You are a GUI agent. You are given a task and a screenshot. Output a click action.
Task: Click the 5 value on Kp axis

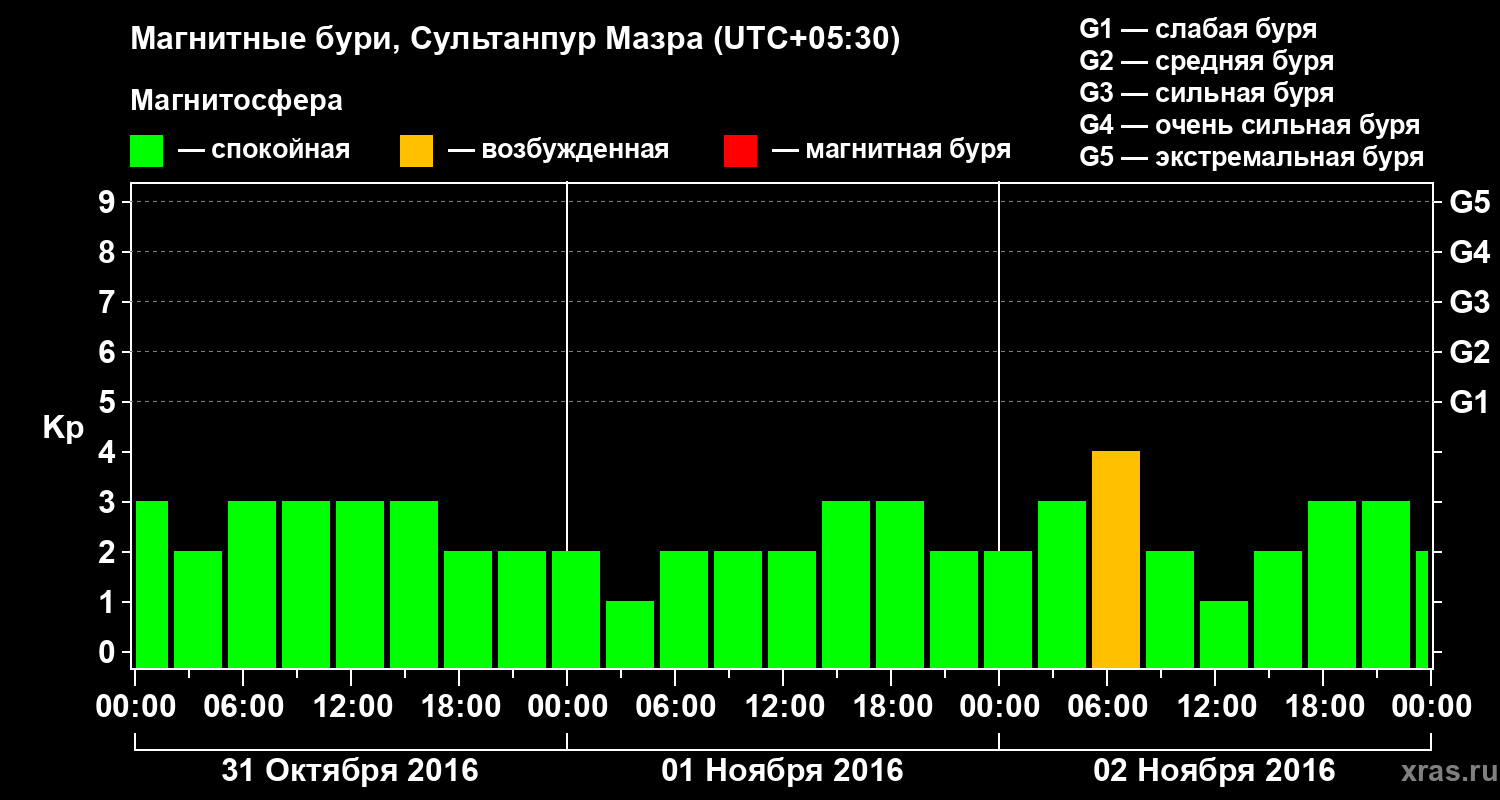pos(109,403)
